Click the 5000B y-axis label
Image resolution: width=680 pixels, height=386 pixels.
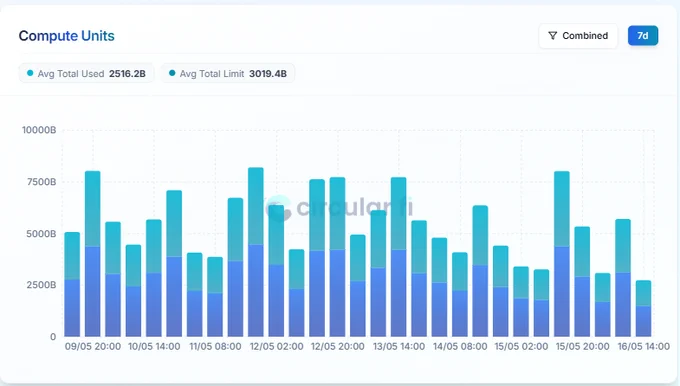(42, 234)
